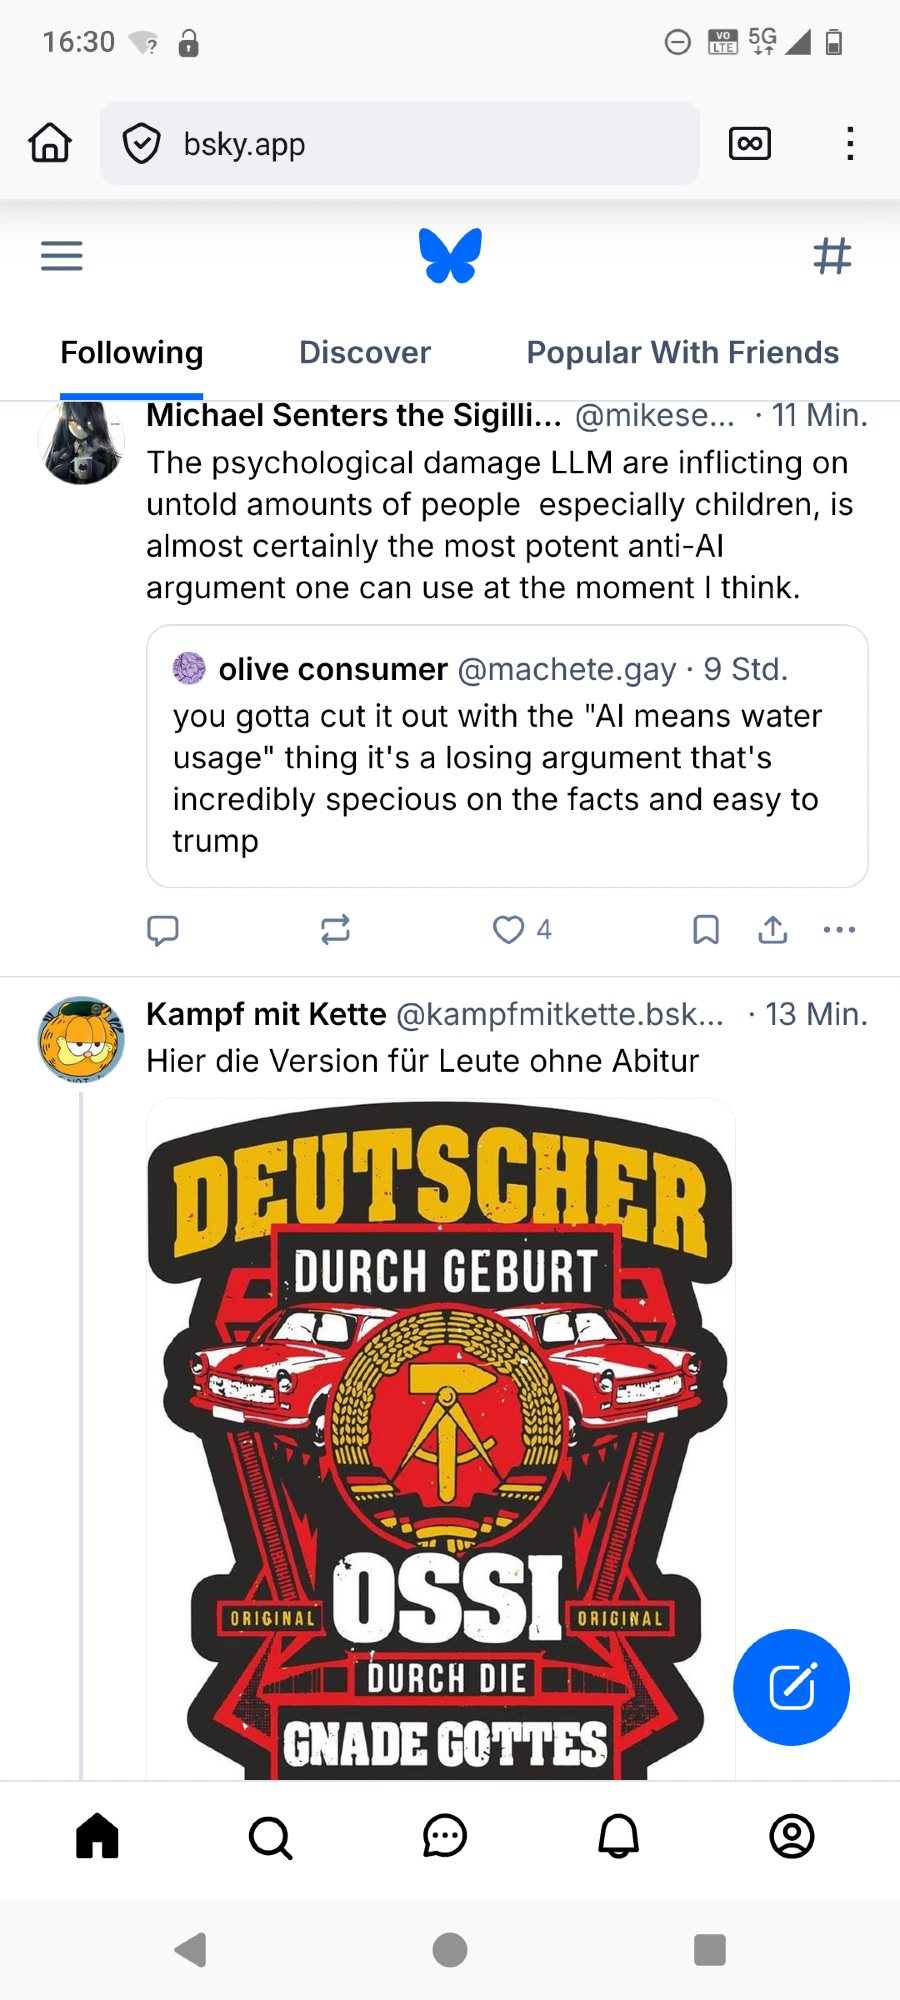Like the post with 4 likes

[509, 930]
